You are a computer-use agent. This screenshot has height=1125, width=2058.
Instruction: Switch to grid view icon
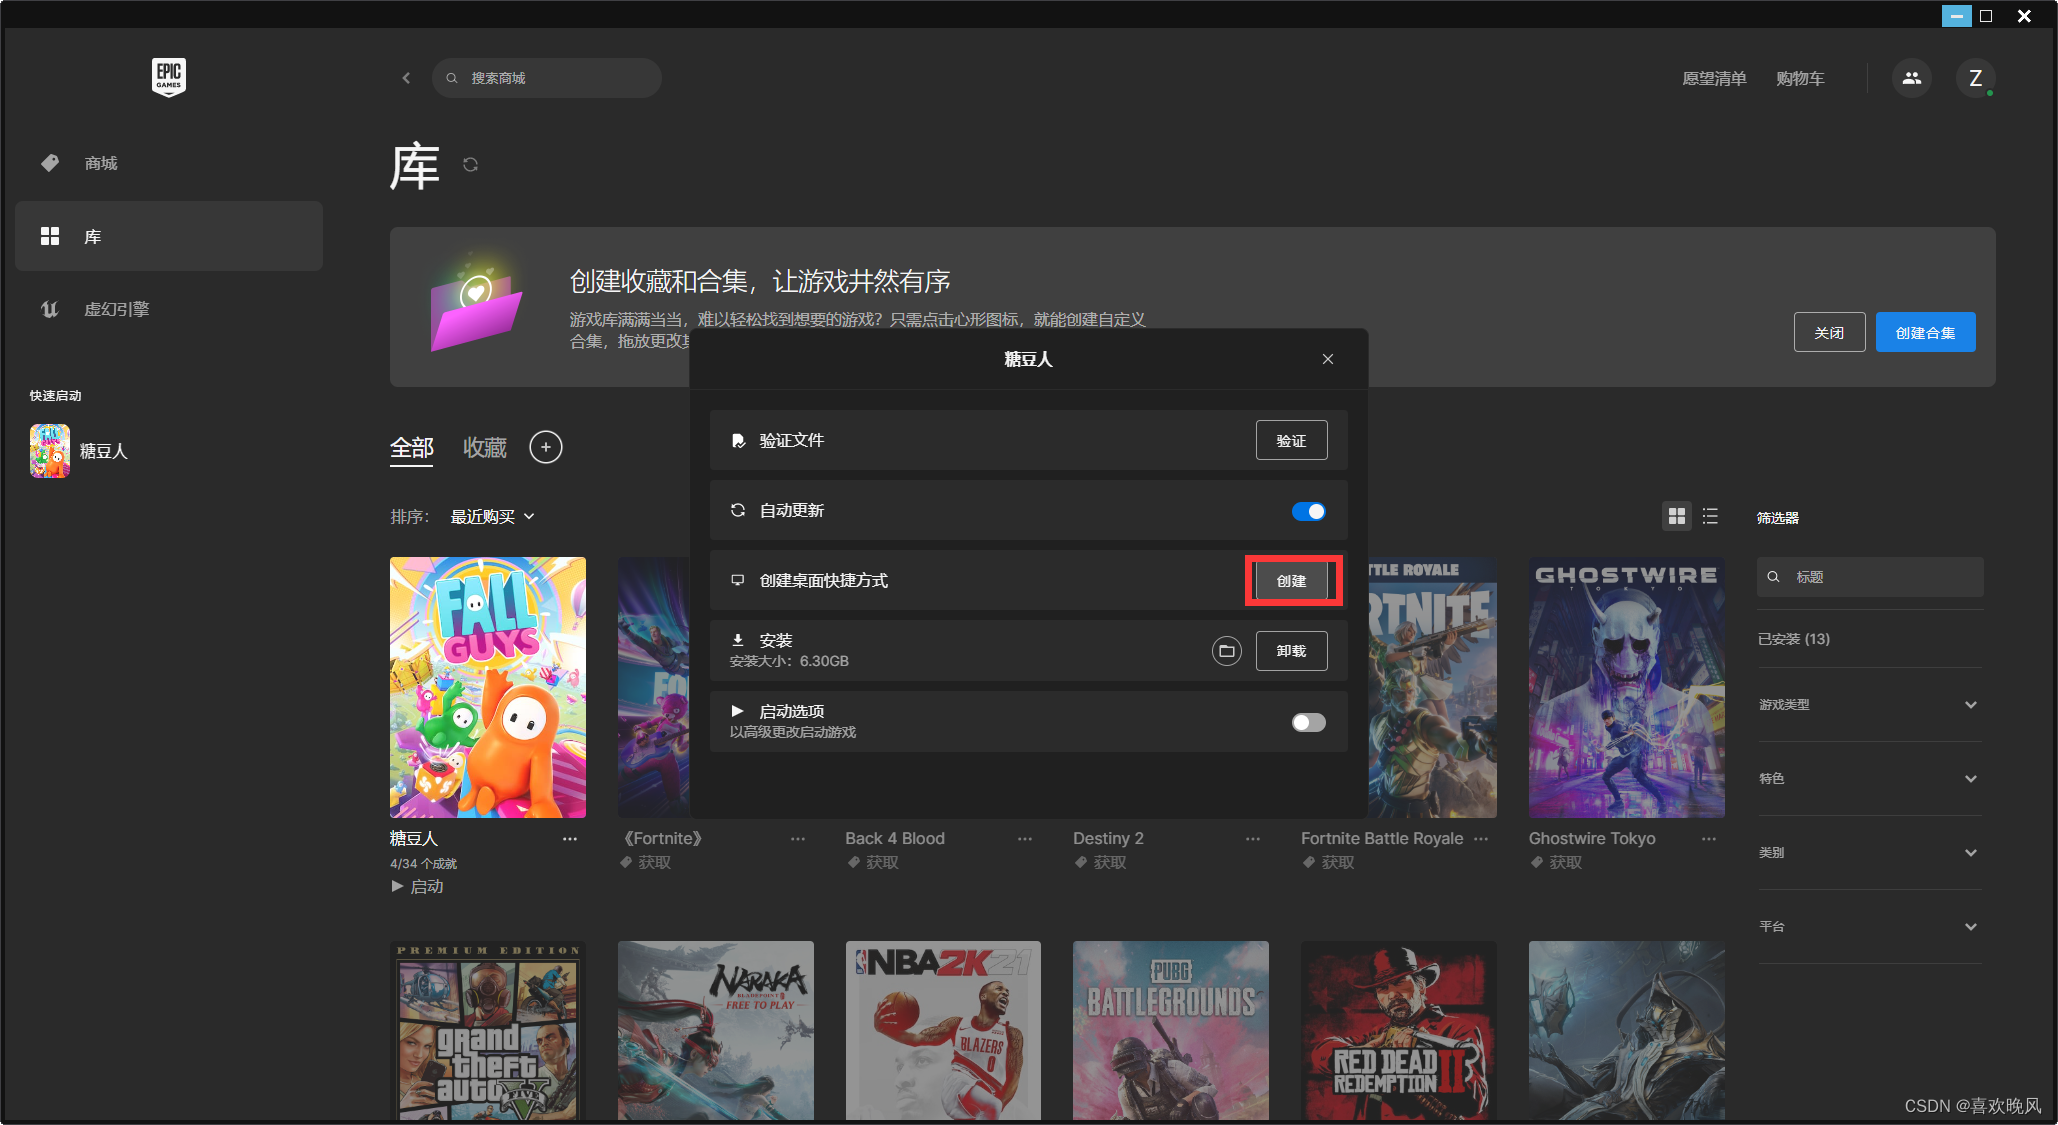(x=1677, y=516)
